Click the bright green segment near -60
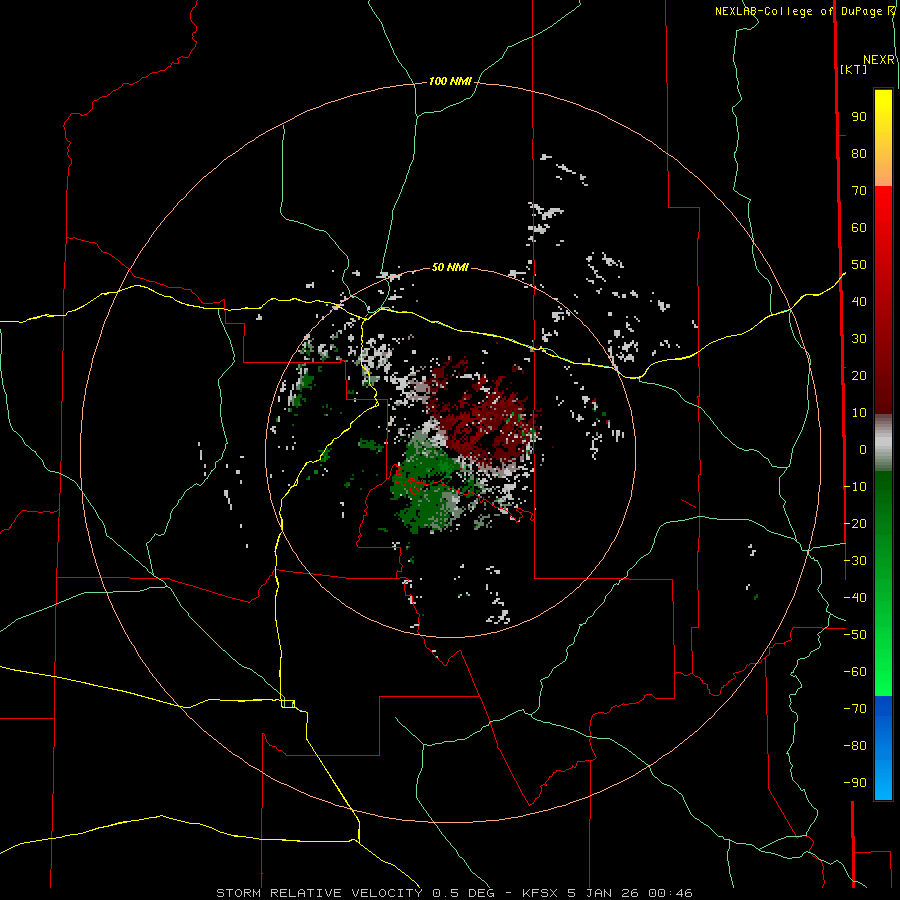This screenshot has width=900, height=900. pos(883,672)
